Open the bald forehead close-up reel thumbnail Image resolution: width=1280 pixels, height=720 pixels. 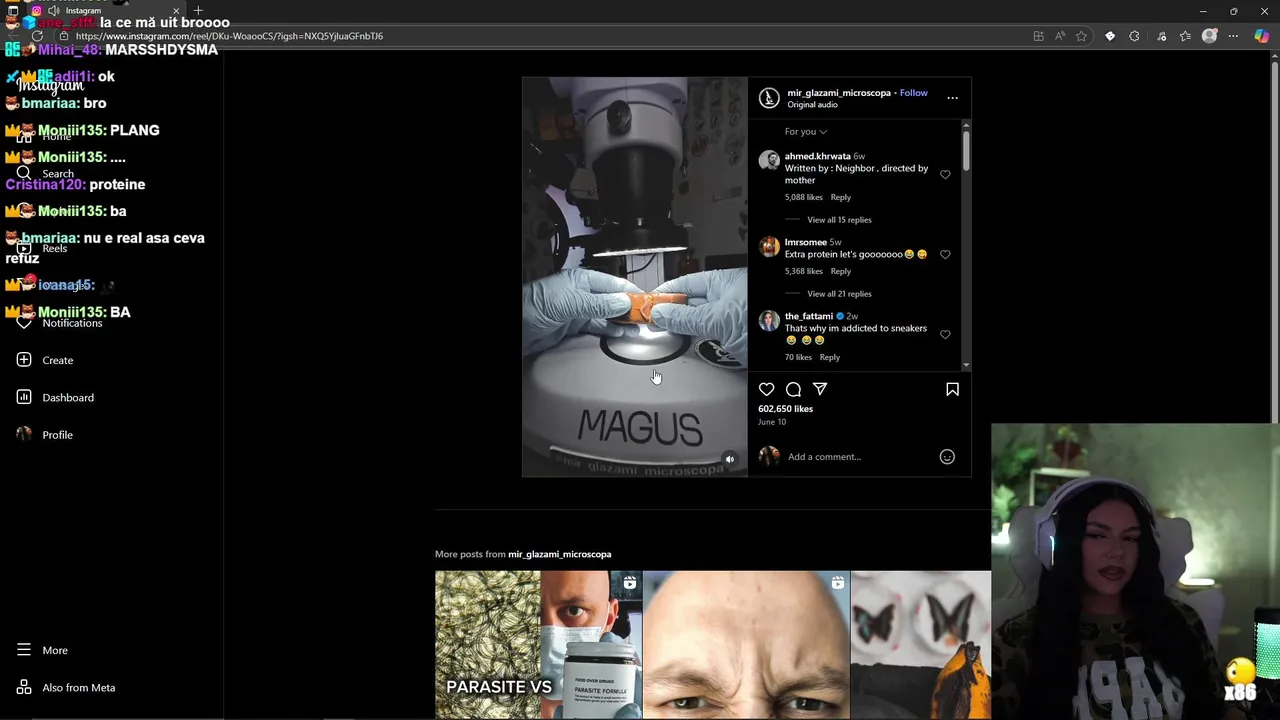point(746,645)
